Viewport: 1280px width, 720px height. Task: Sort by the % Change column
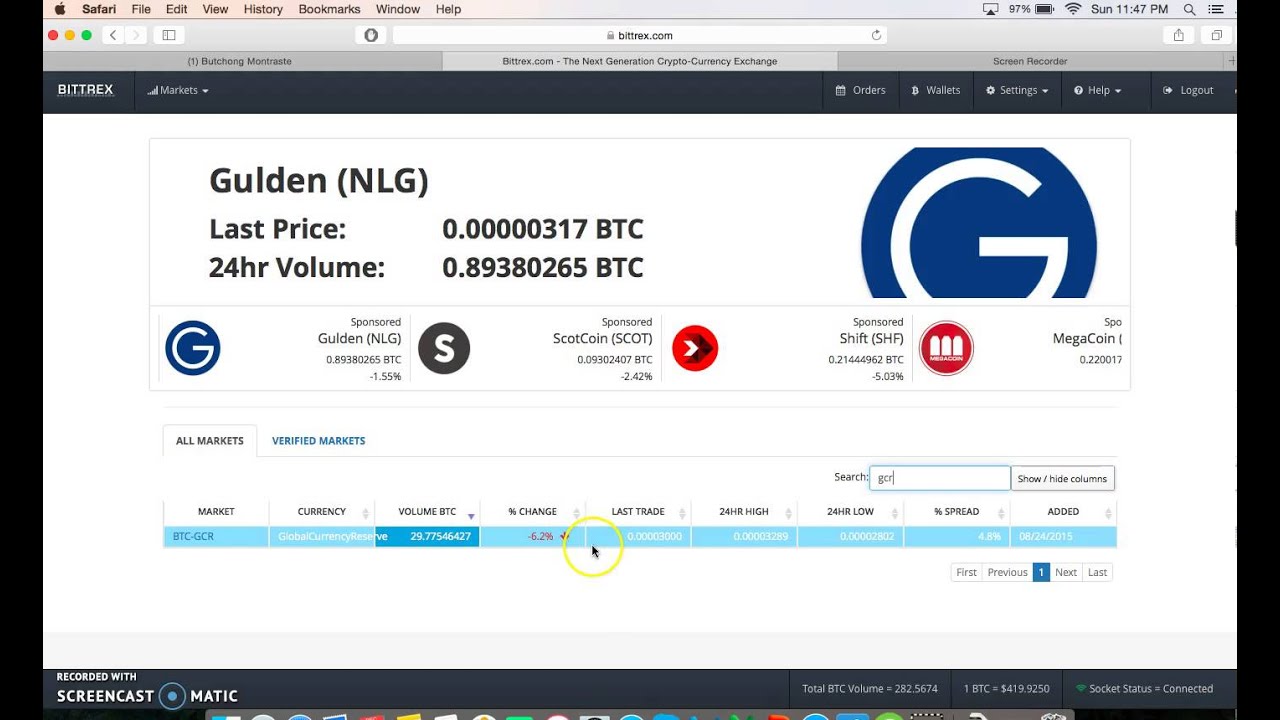[x=532, y=512]
